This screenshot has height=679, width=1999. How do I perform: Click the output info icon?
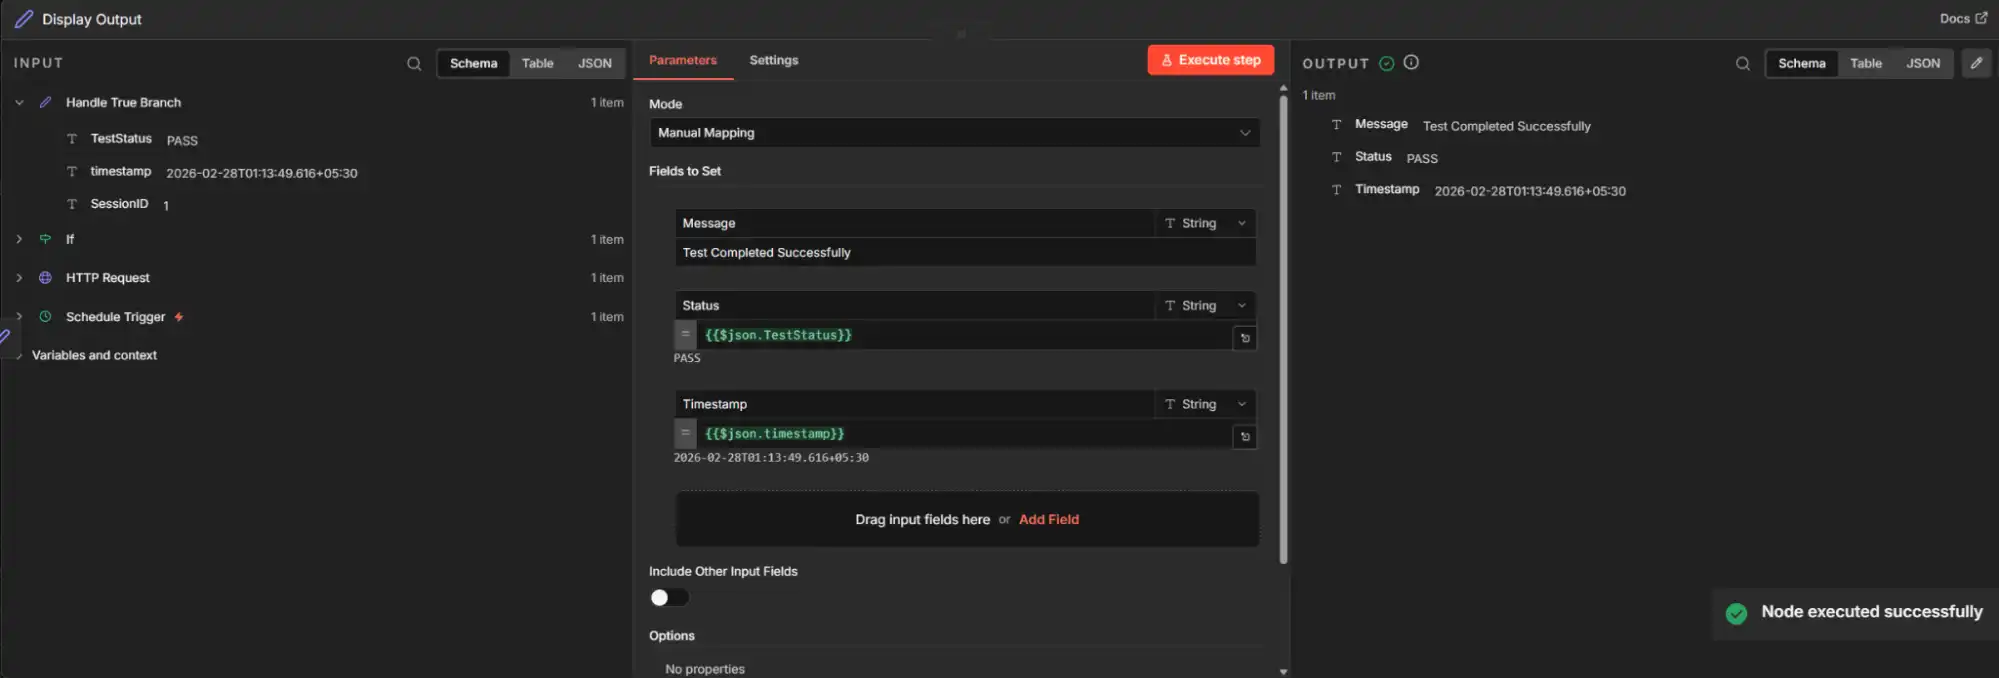[1411, 62]
